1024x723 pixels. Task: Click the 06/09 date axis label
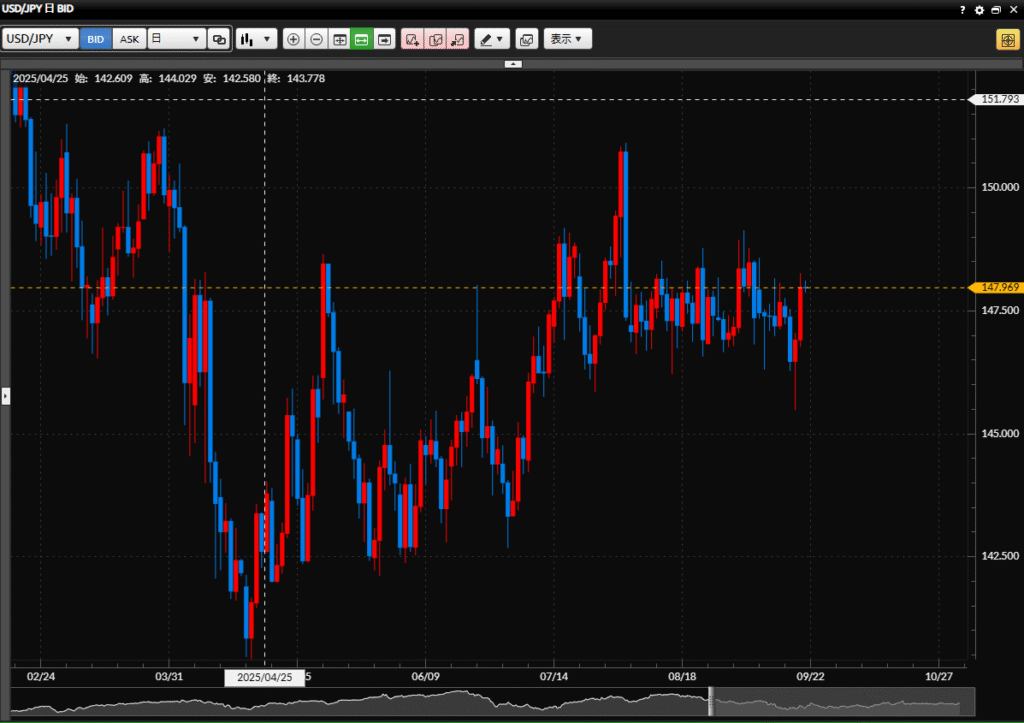coord(425,677)
